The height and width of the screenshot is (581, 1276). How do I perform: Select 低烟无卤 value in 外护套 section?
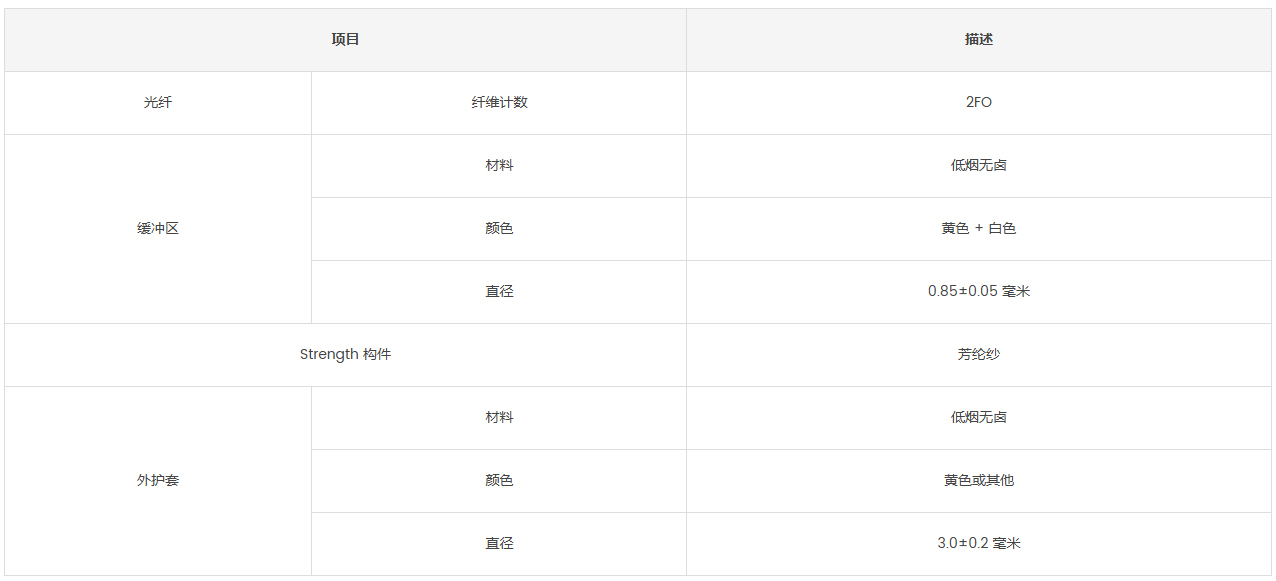pos(979,418)
